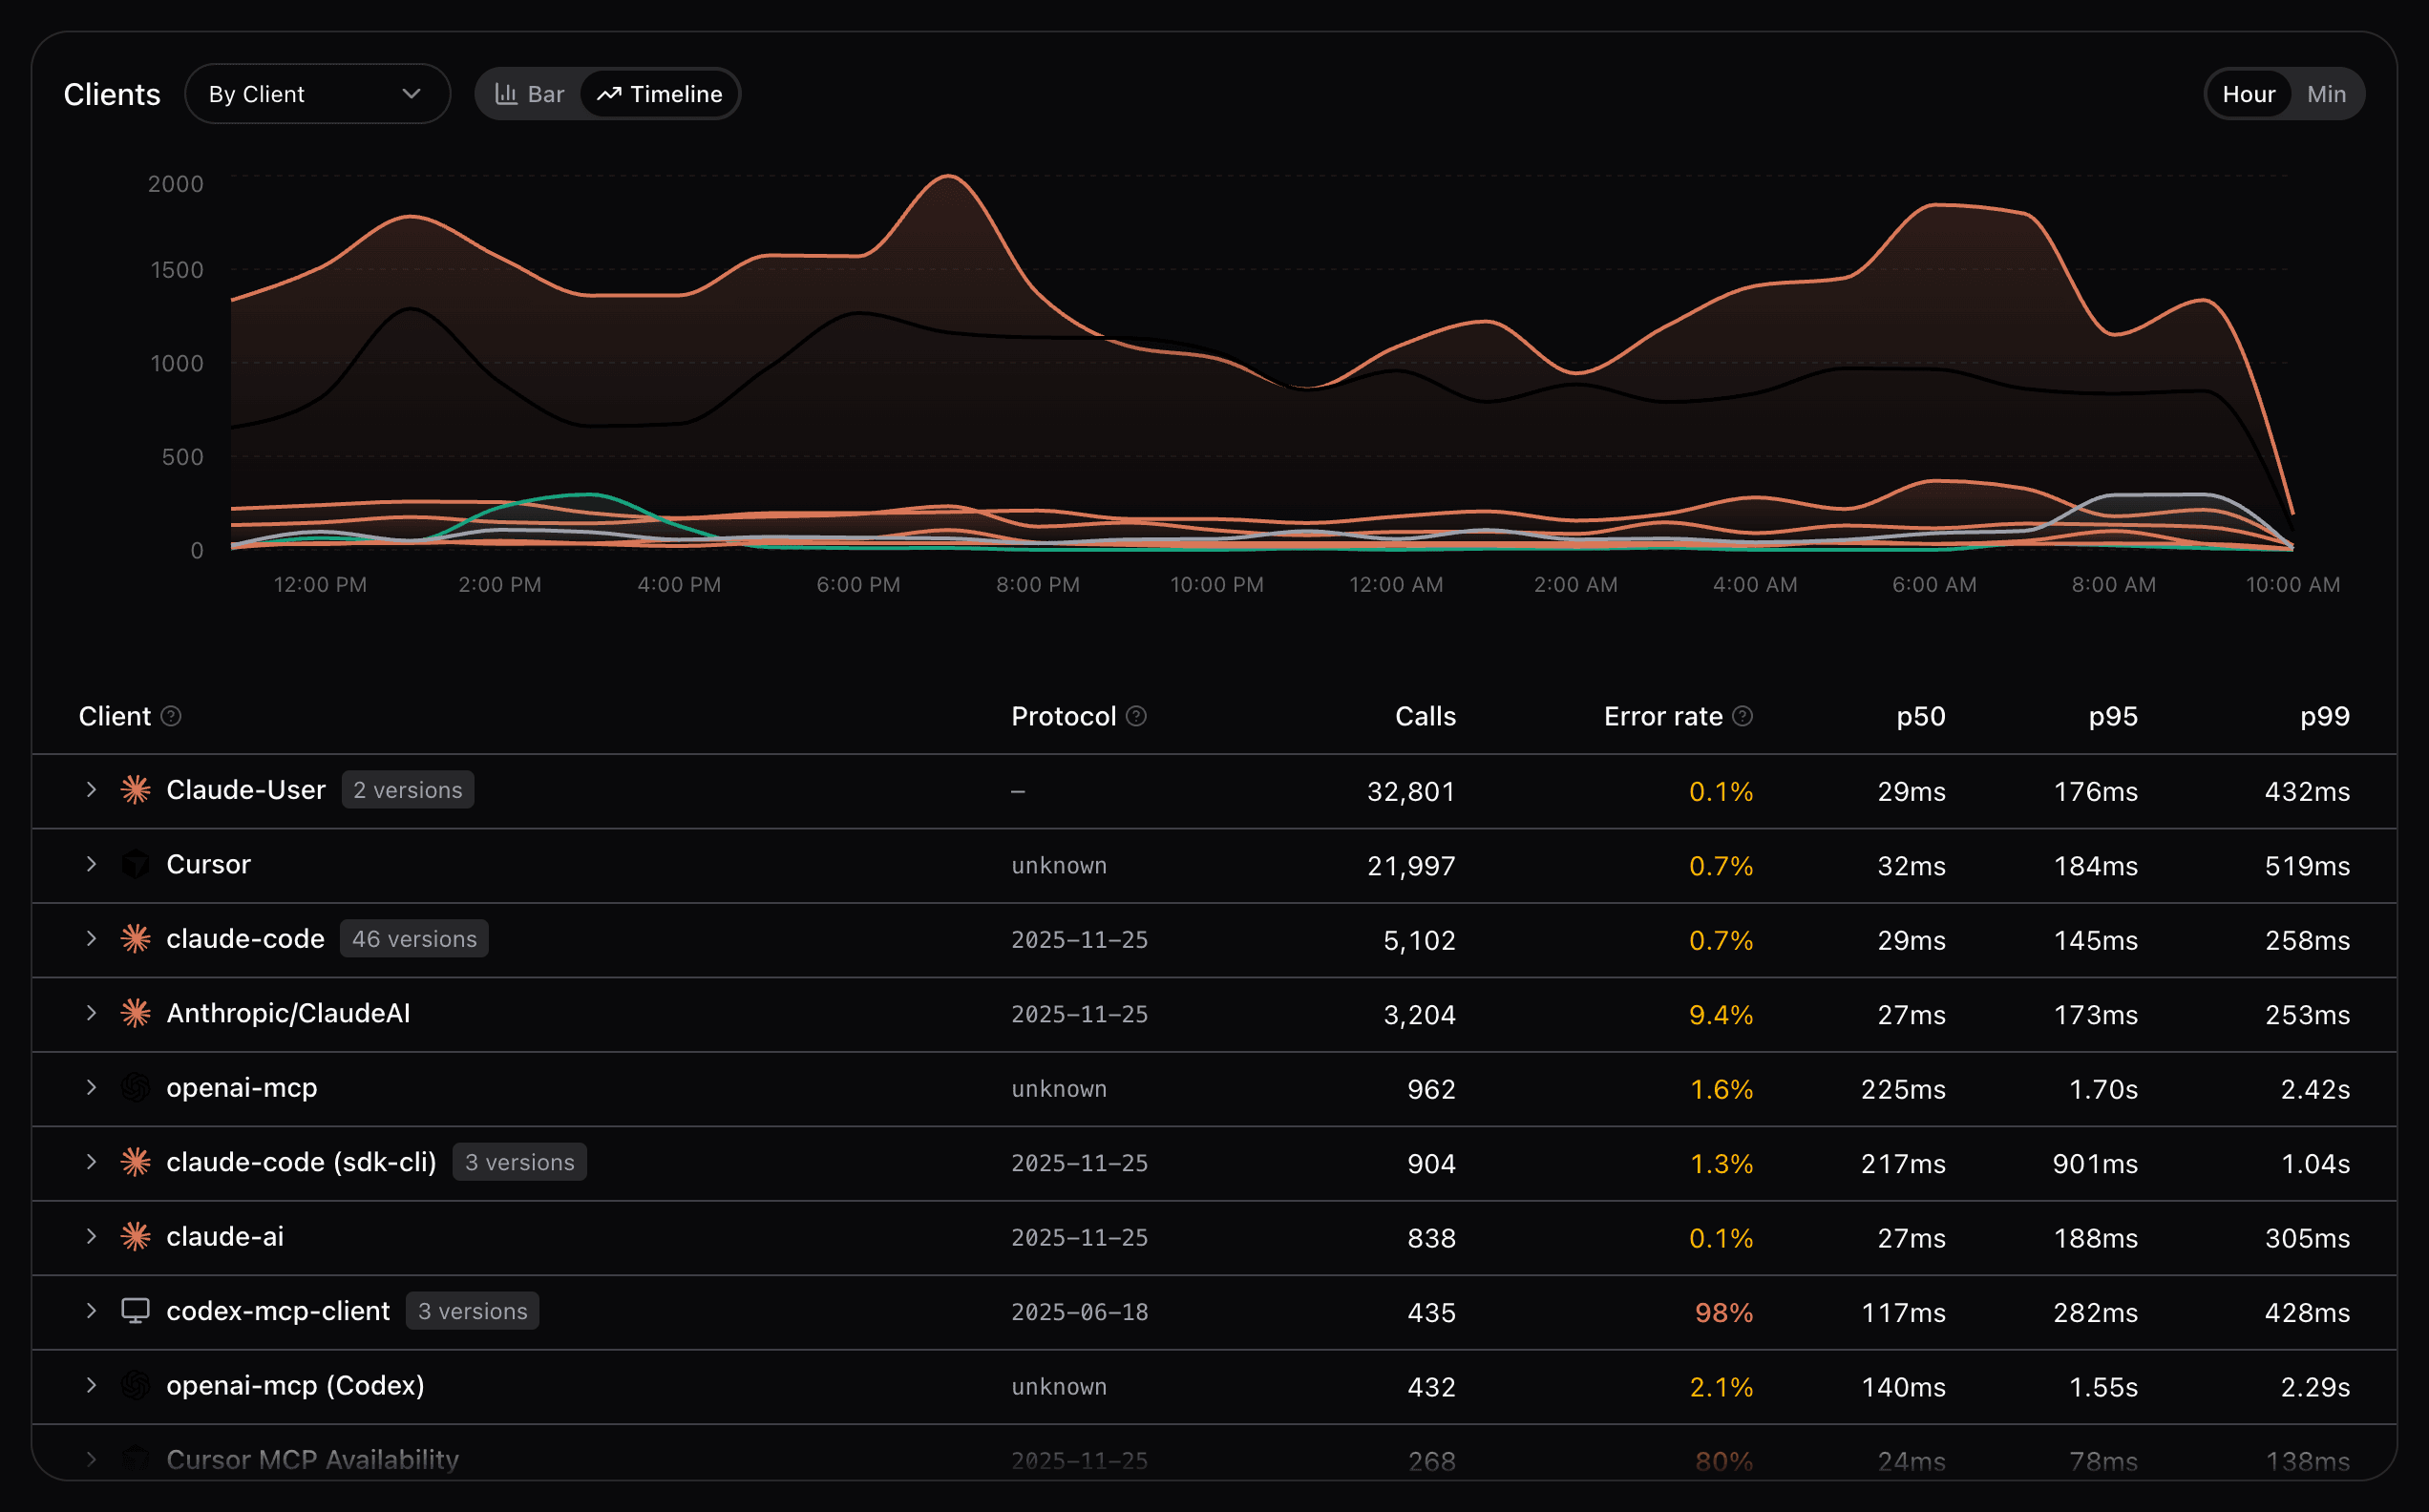The width and height of the screenshot is (2429, 1512).
Task: Click the openai-mcp 962 calls logo icon
Action: pos(135,1088)
